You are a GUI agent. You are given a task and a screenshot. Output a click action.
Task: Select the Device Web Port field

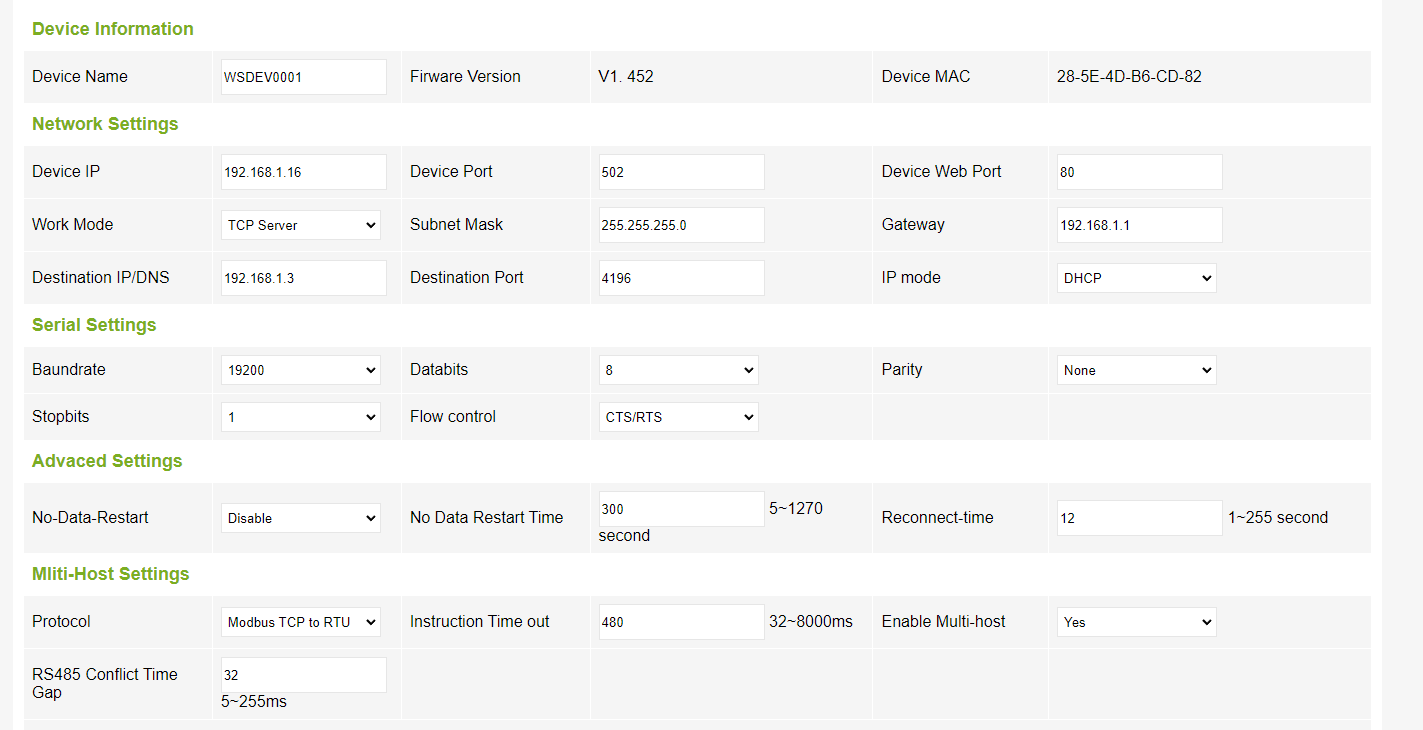point(1139,172)
